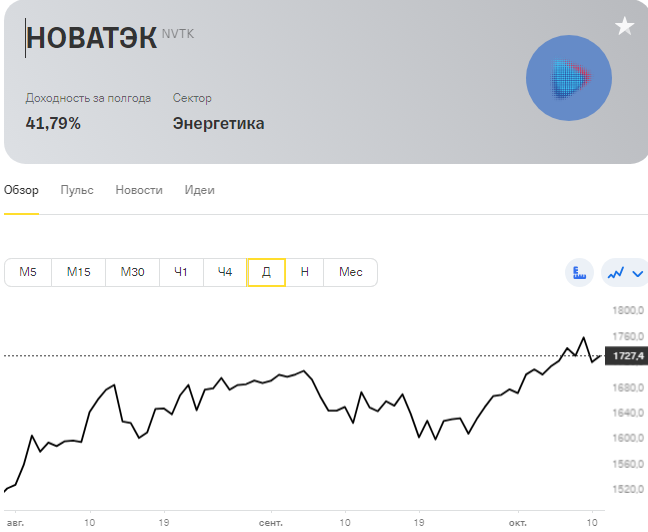
Task: Click the сент. date axis label
Action: 271,523
